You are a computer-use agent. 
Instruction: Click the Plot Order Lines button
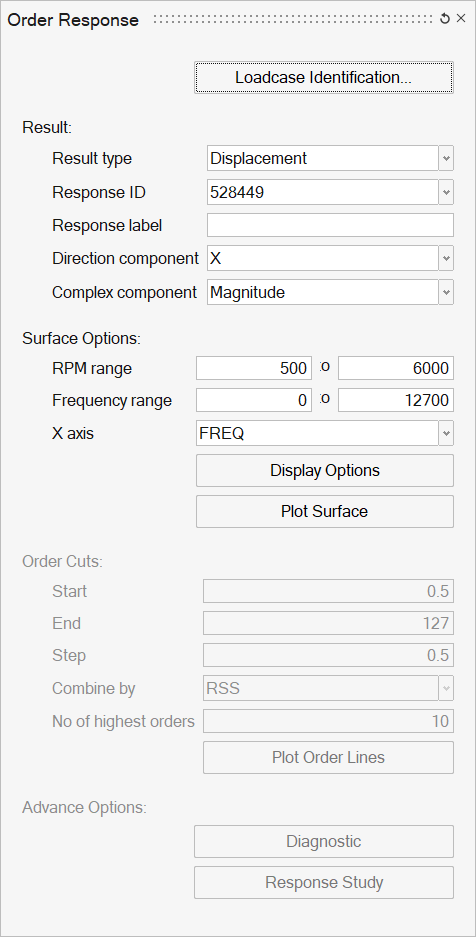[x=328, y=758]
